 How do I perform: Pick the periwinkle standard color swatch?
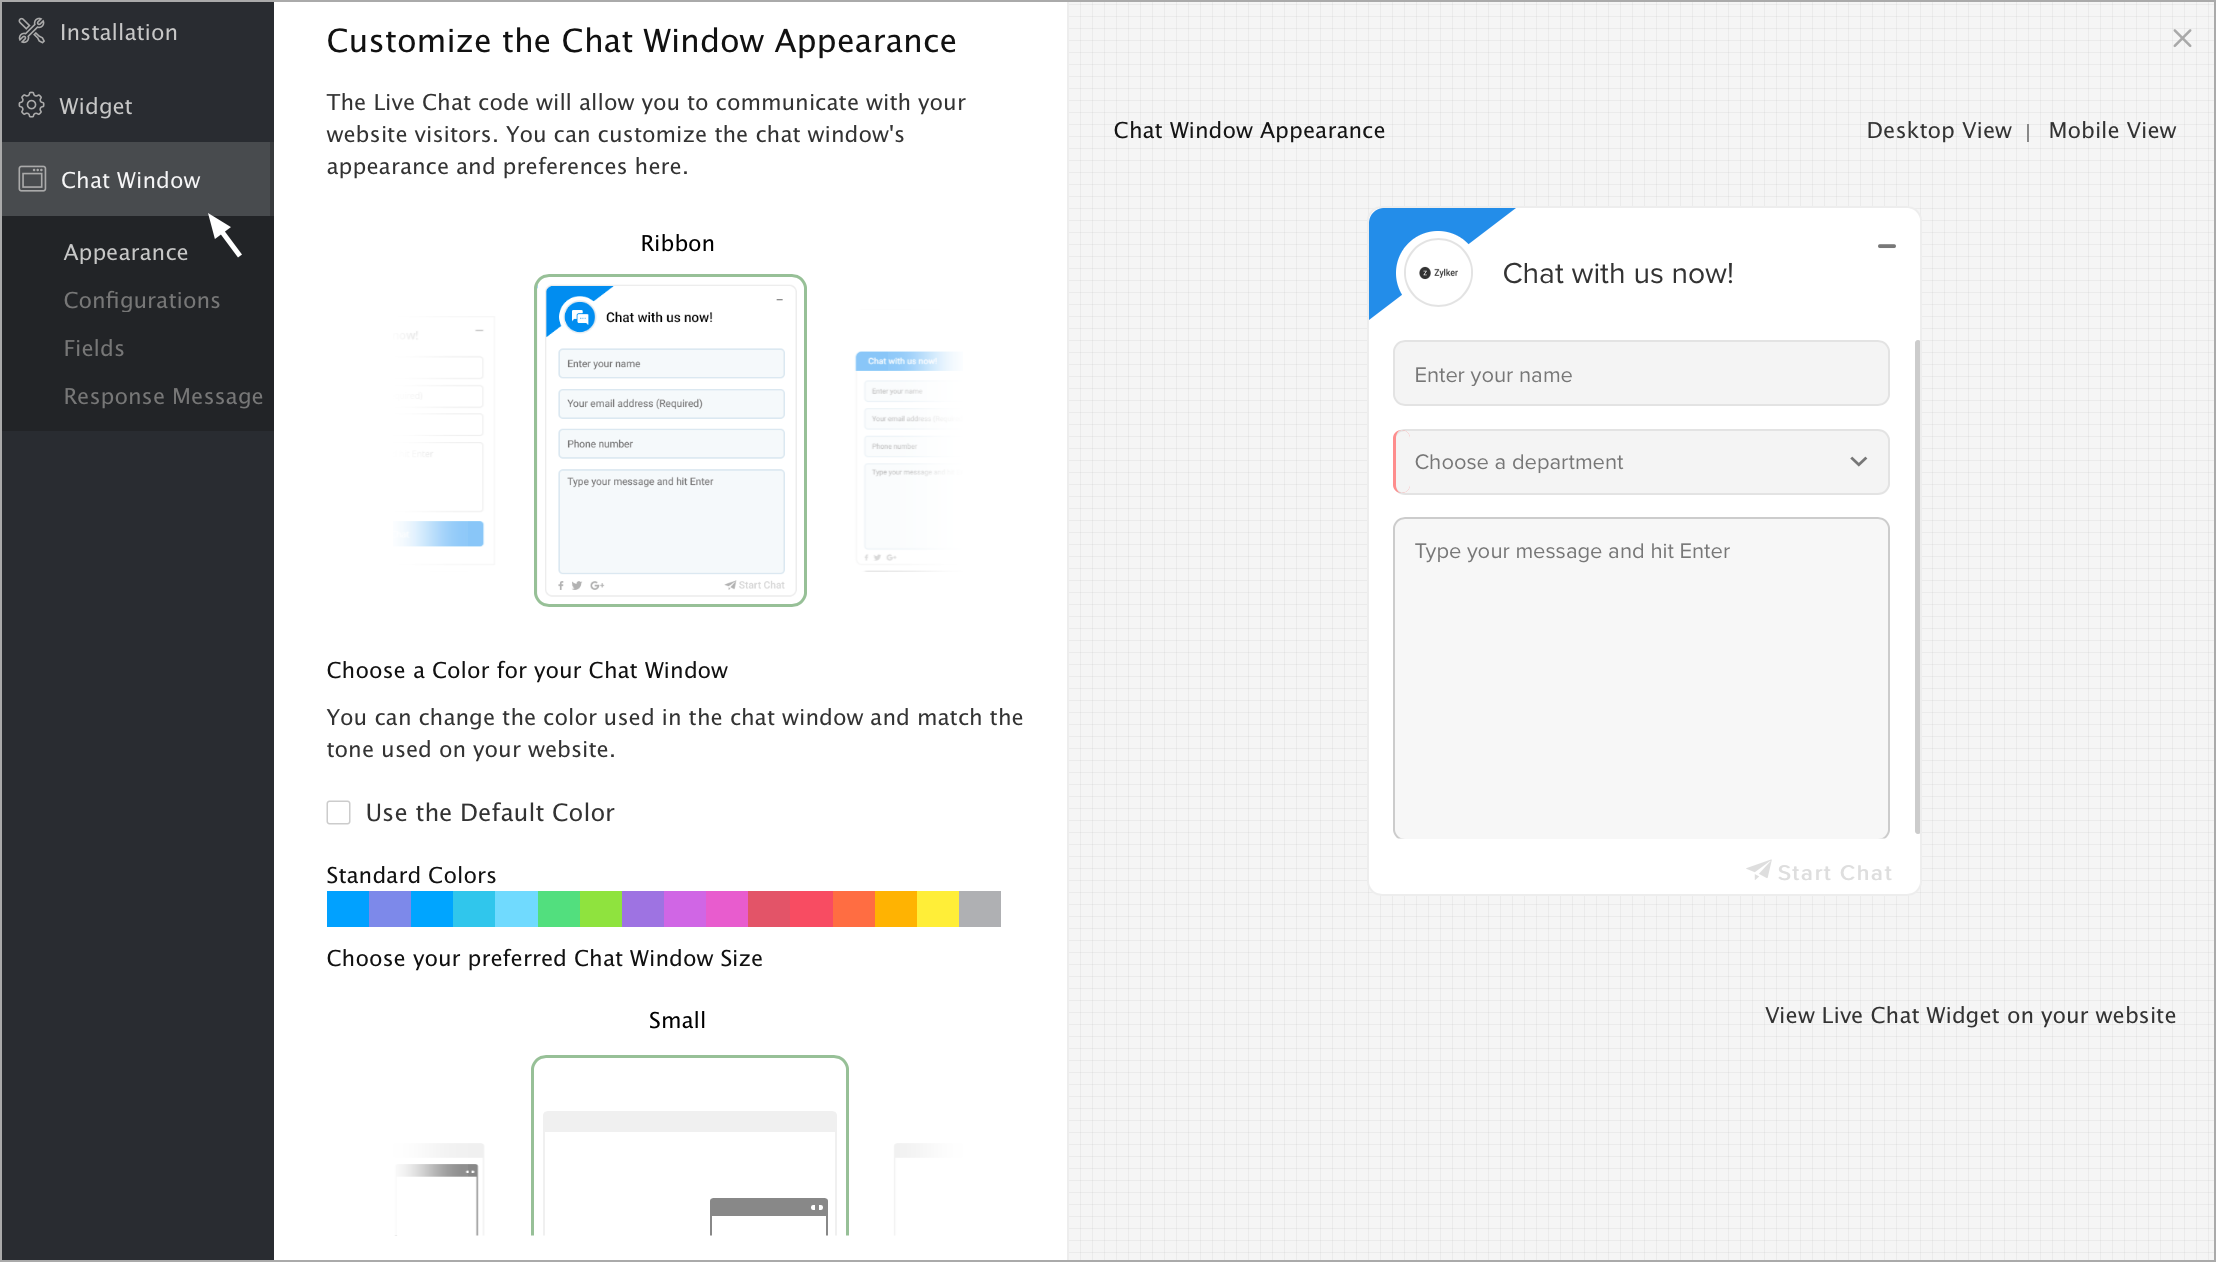click(x=390, y=909)
